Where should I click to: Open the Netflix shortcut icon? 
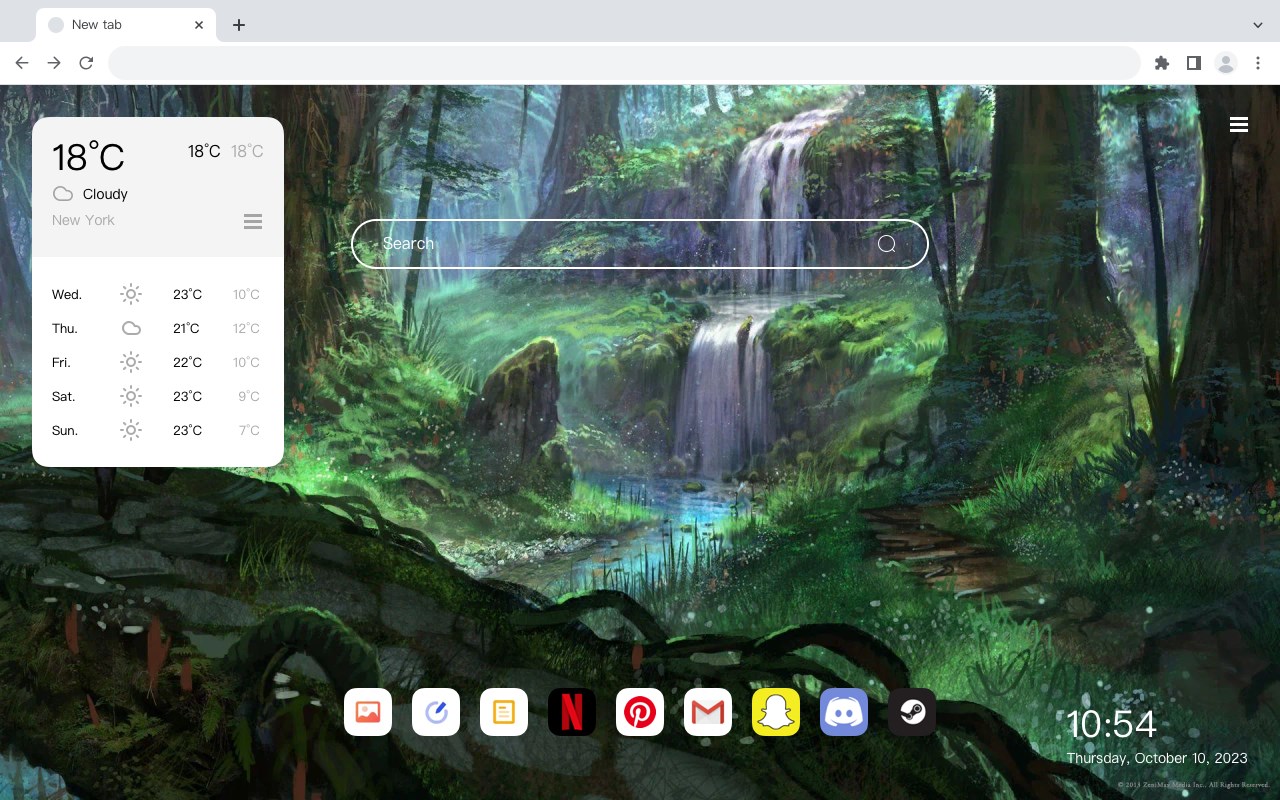coord(572,712)
